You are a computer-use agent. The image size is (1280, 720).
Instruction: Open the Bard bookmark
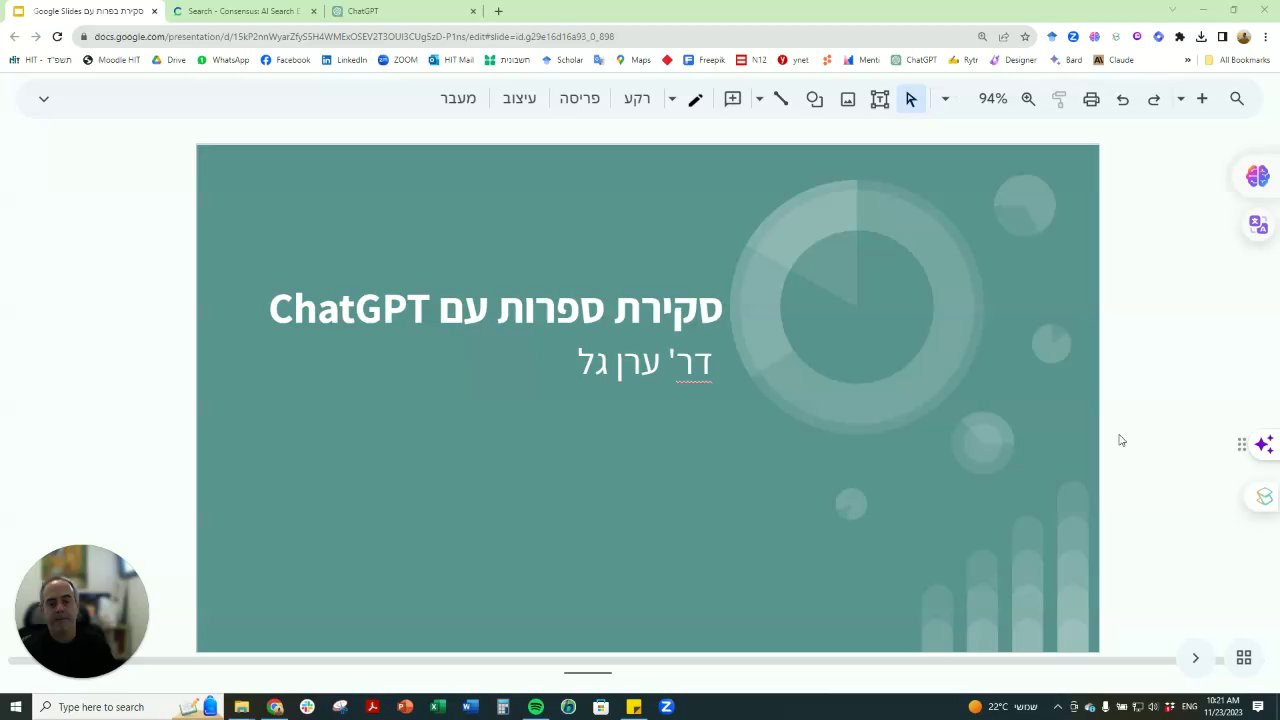point(1066,60)
